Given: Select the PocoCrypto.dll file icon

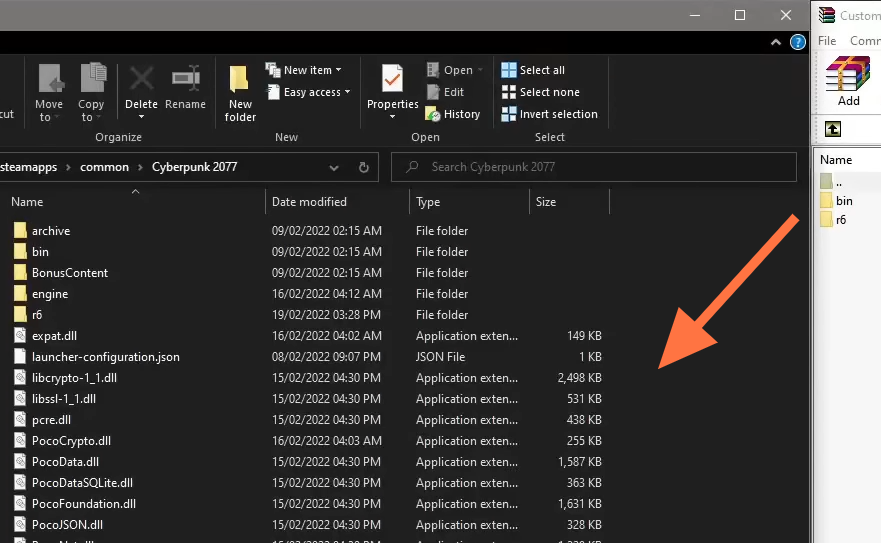Looking at the screenshot, I should [20, 441].
